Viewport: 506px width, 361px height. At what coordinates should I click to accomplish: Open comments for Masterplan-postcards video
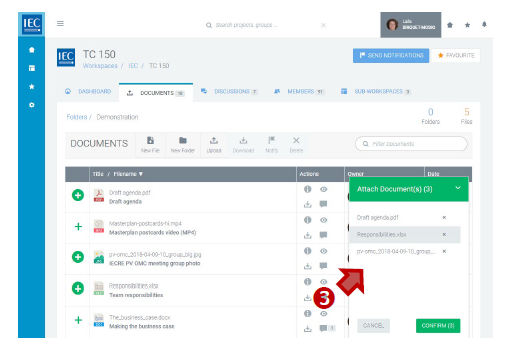pyautogui.click(x=323, y=235)
